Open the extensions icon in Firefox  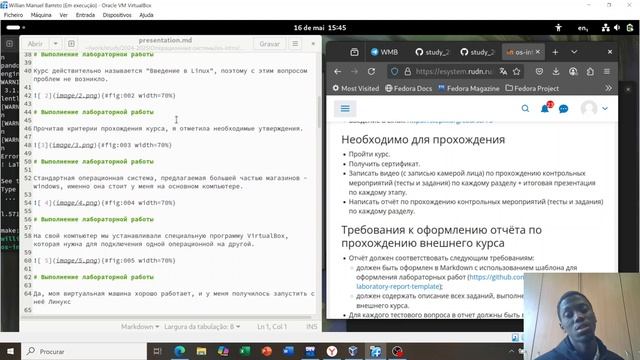pos(590,71)
